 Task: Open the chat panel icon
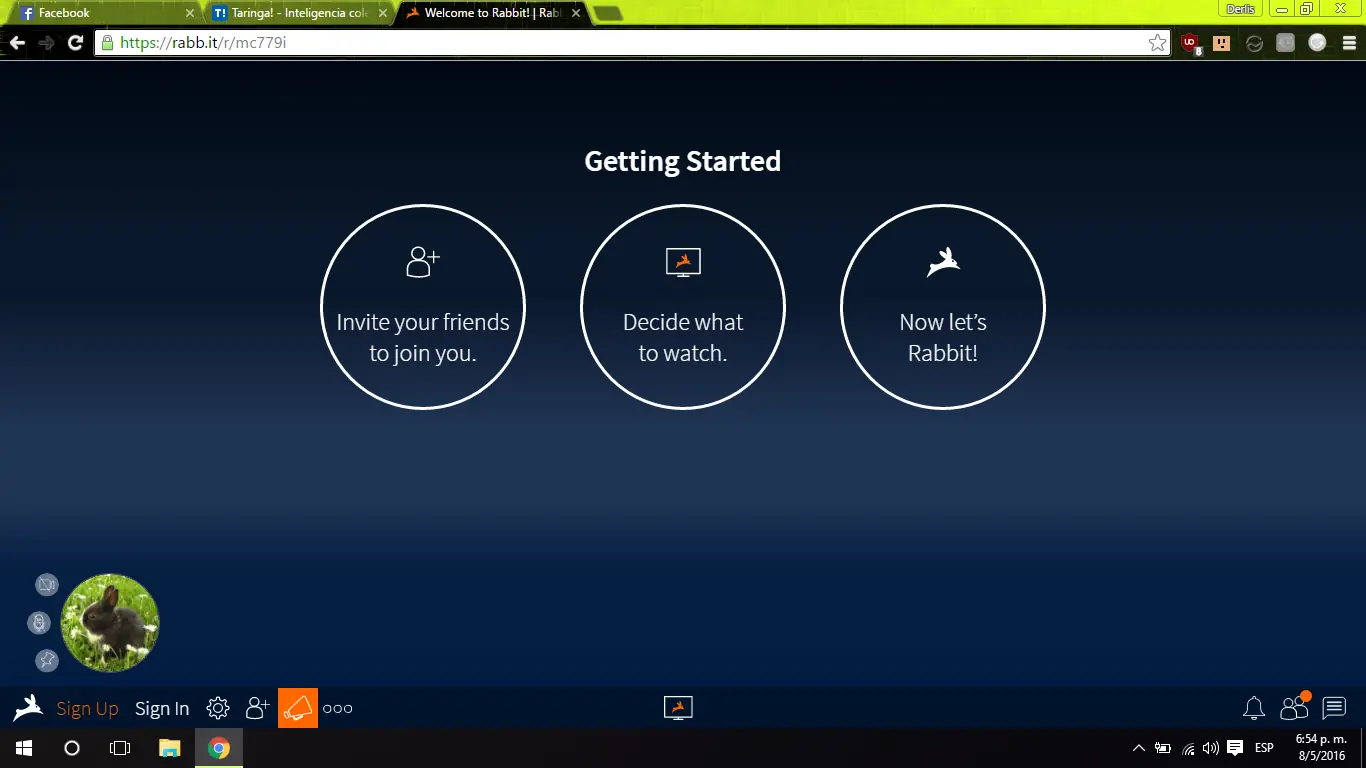(x=1334, y=708)
